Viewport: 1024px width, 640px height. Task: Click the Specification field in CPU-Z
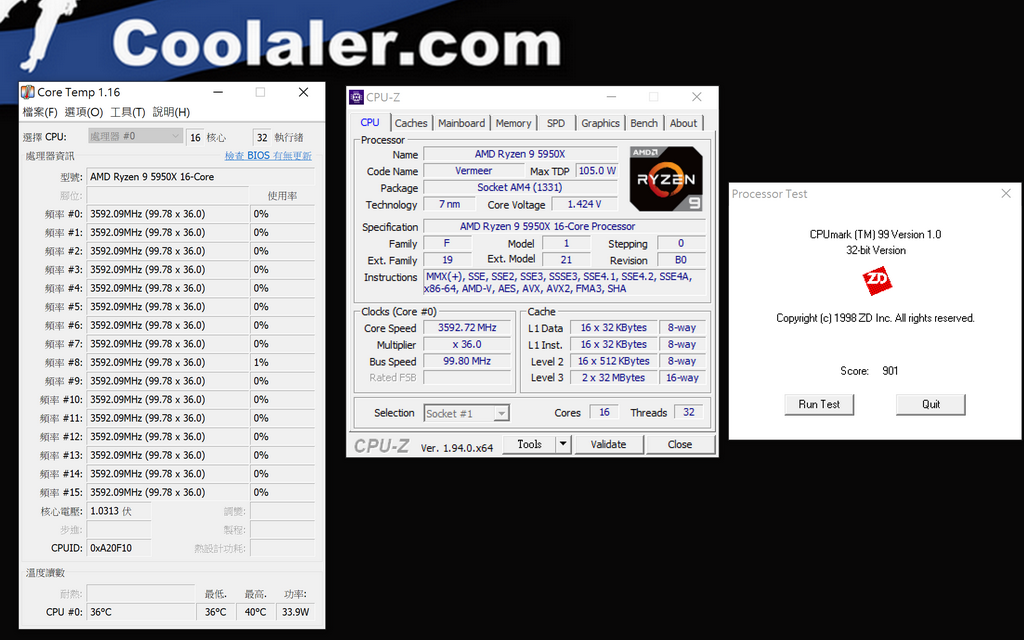[564, 227]
